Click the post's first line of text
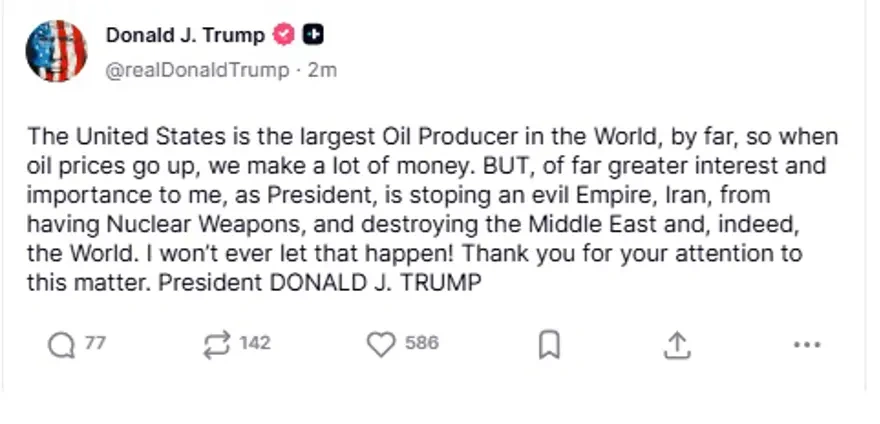The image size is (880, 424). pyautogui.click(x=432, y=137)
